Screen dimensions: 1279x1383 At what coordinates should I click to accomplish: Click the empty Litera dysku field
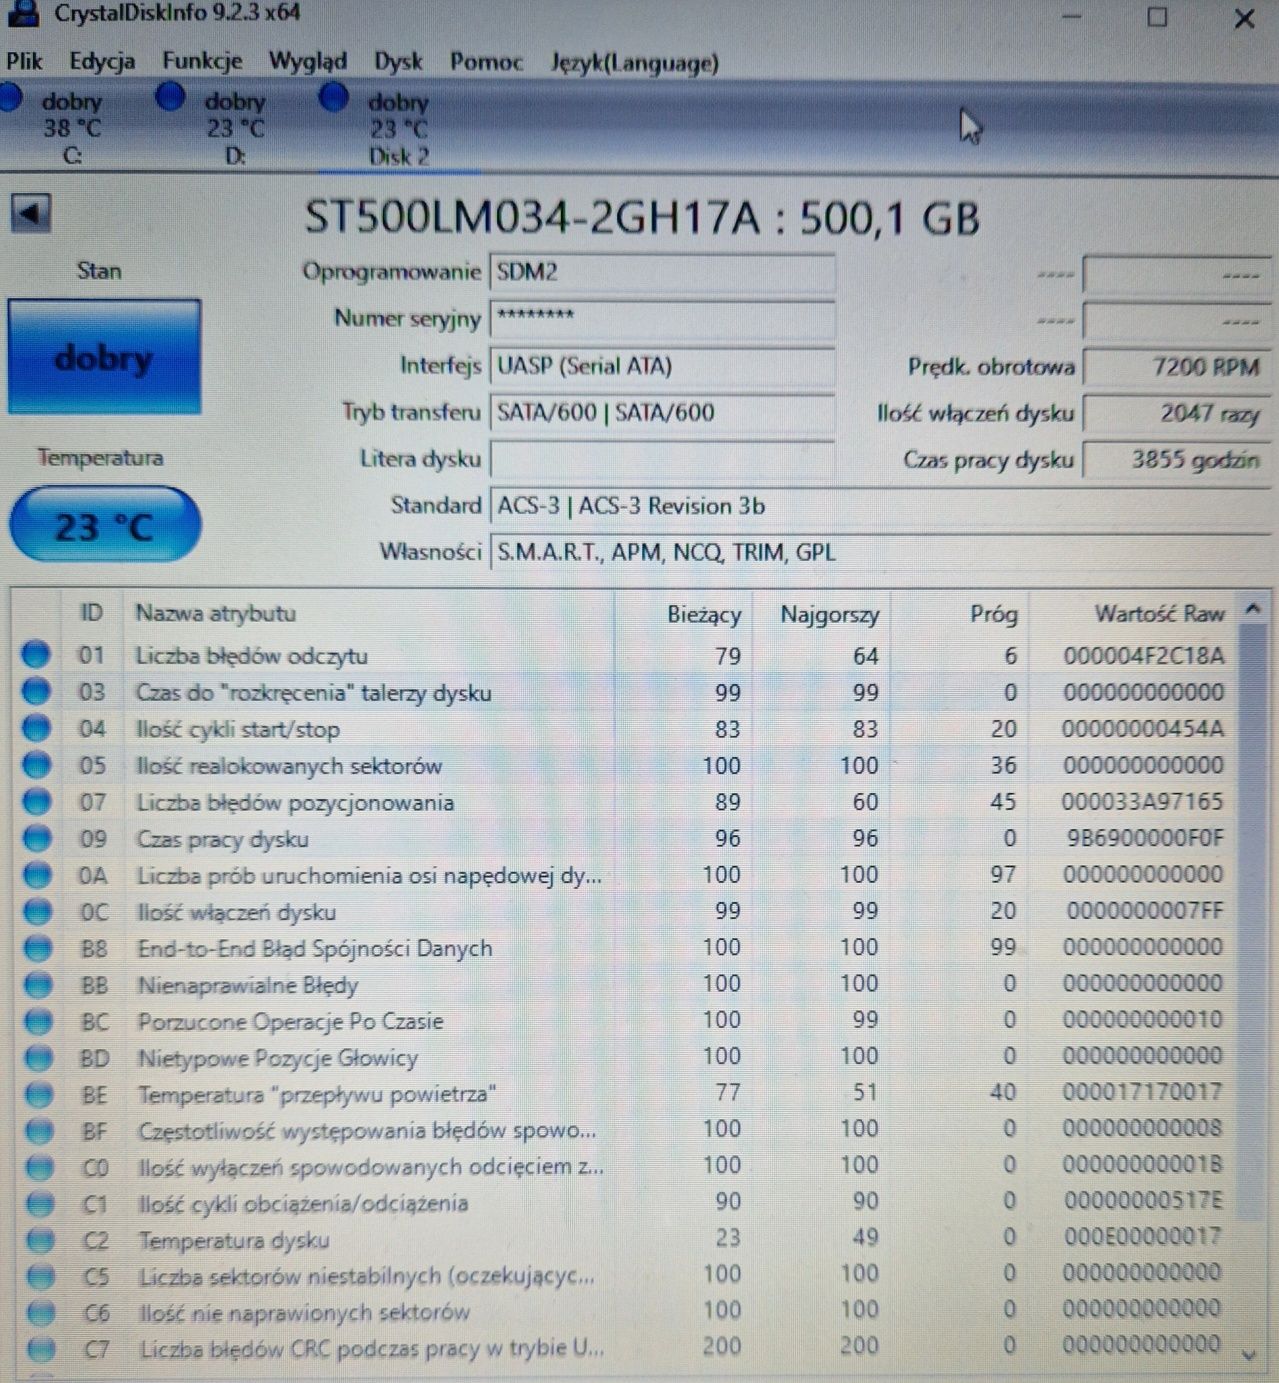pyautogui.click(x=662, y=459)
